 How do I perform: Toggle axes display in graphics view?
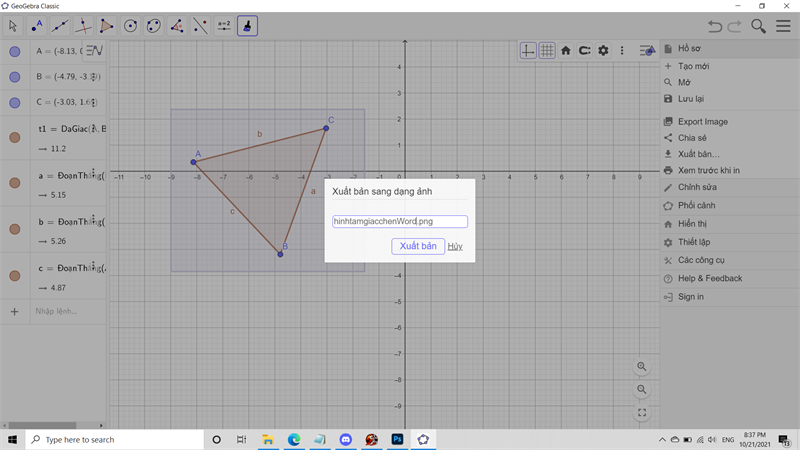point(528,50)
